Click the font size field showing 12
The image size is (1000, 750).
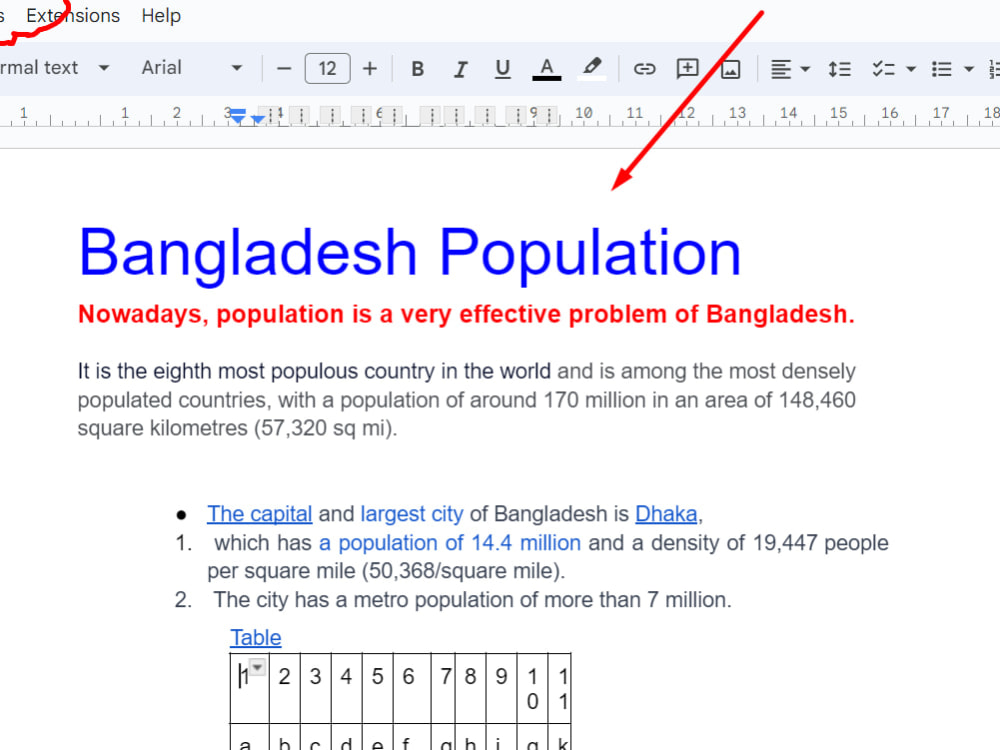point(327,68)
